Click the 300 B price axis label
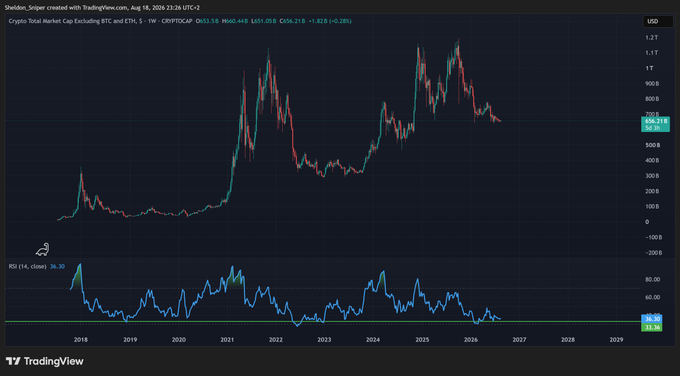This screenshot has height=376, width=680. point(652,176)
